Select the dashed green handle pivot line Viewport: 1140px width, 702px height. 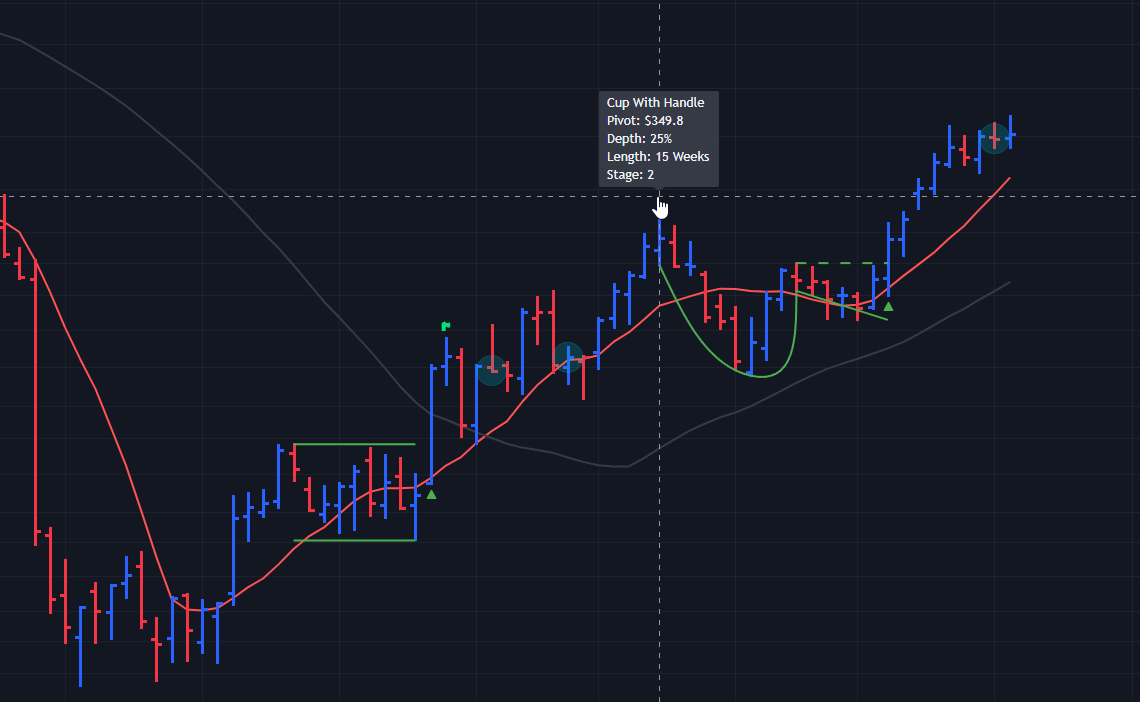tap(842, 263)
